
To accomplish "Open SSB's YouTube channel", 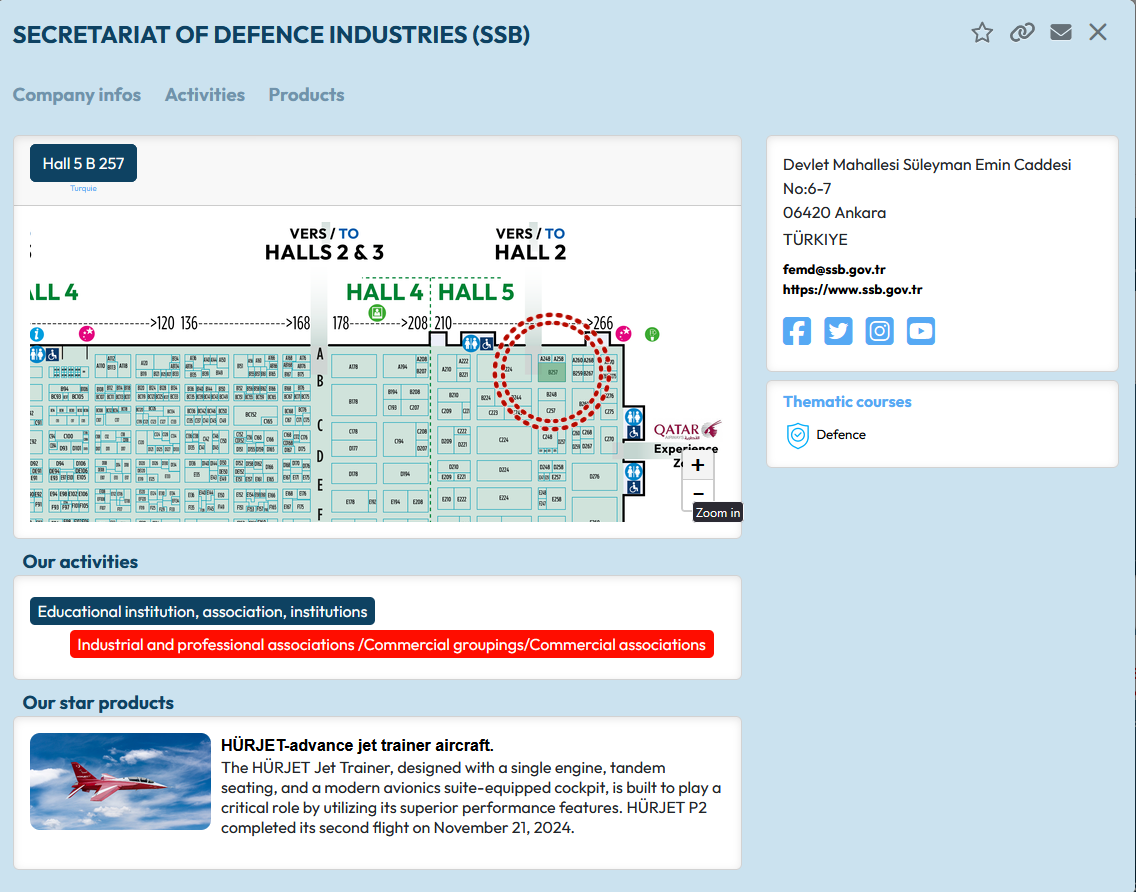I will point(921,331).
